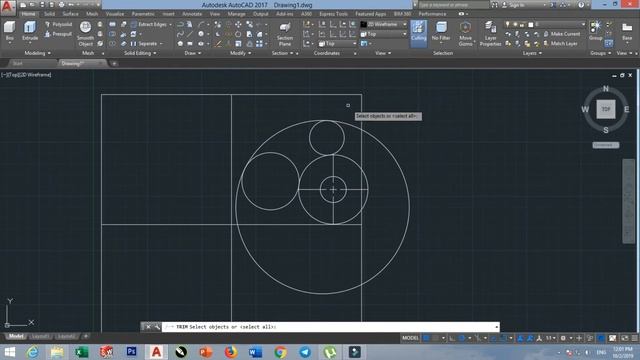Choose the Polysolid tool
The image size is (640, 360).
point(58,24)
